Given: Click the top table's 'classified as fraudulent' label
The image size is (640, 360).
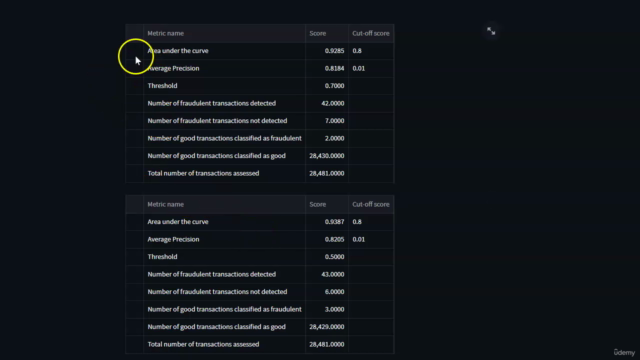Looking at the screenshot, I should coord(224,138).
